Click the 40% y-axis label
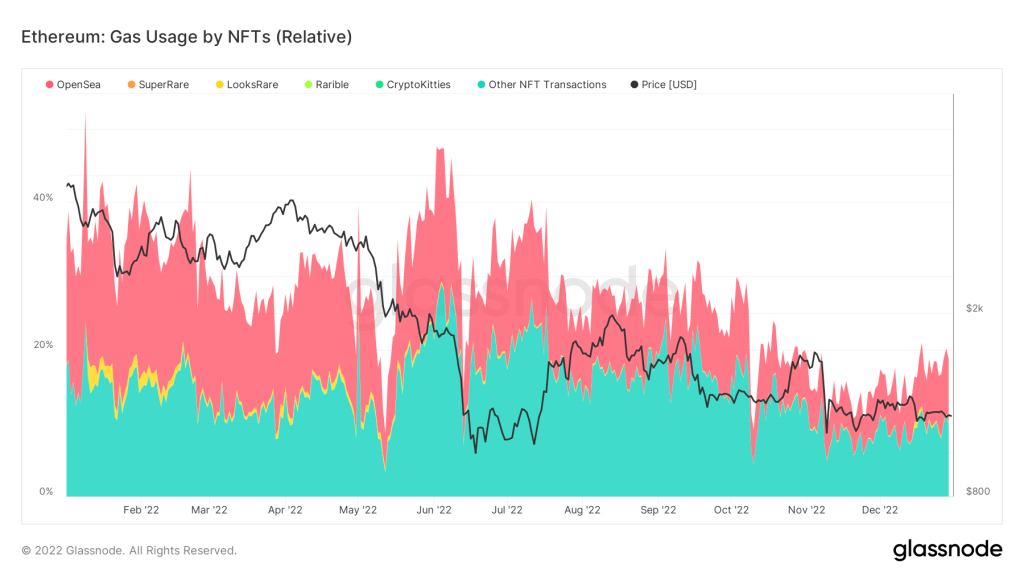The height and width of the screenshot is (576, 1024). 43,198
